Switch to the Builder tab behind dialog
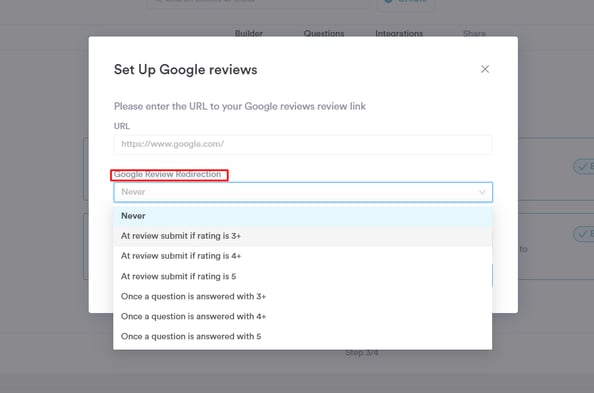Image resolution: width=594 pixels, height=393 pixels. point(249,33)
